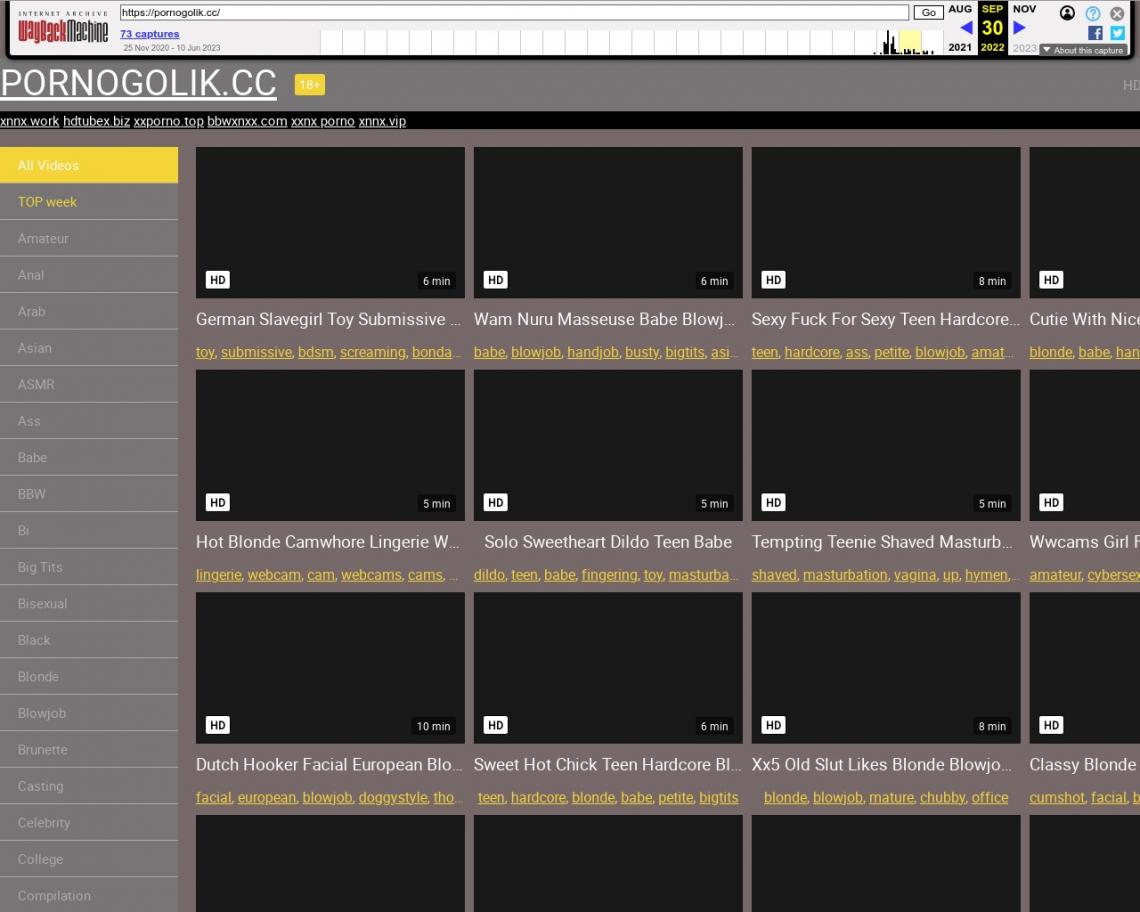Open the Arab category in sidebar
The height and width of the screenshot is (912, 1140).
pyautogui.click(x=89, y=311)
